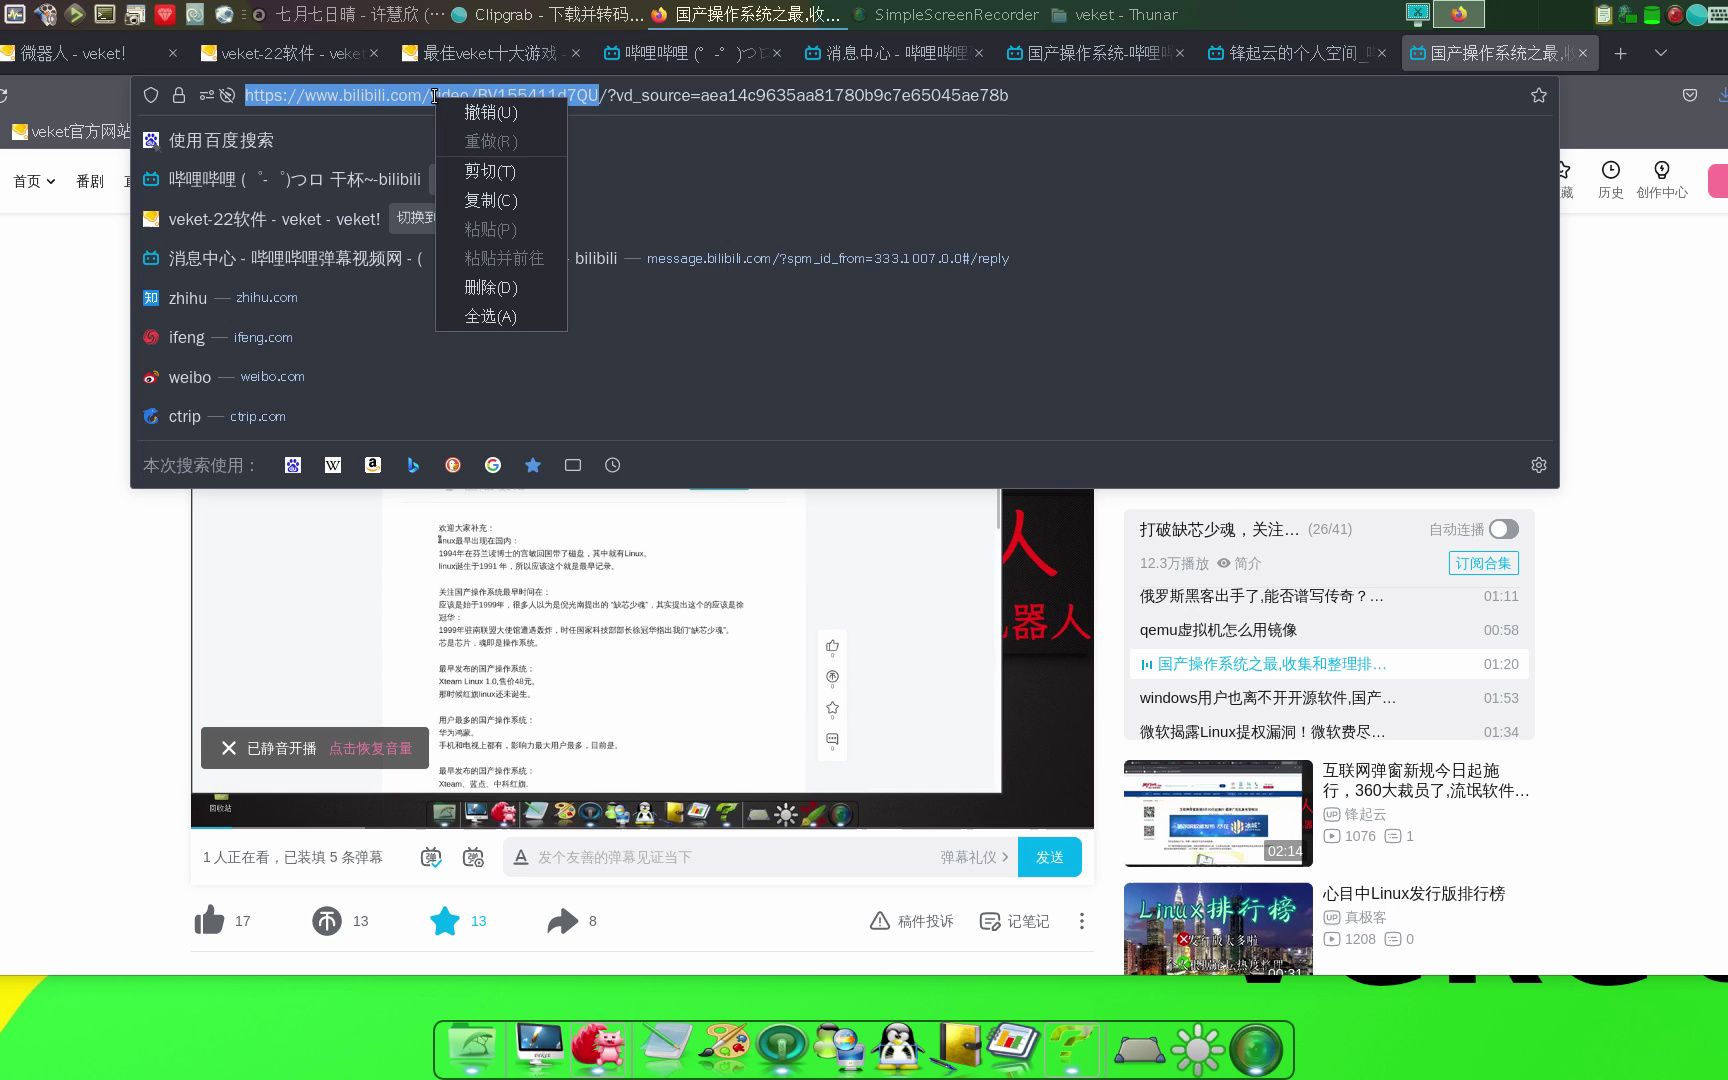1728x1080 pixels.
Task: Search history via clock shortcut icon
Action: pyautogui.click(x=613, y=465)
